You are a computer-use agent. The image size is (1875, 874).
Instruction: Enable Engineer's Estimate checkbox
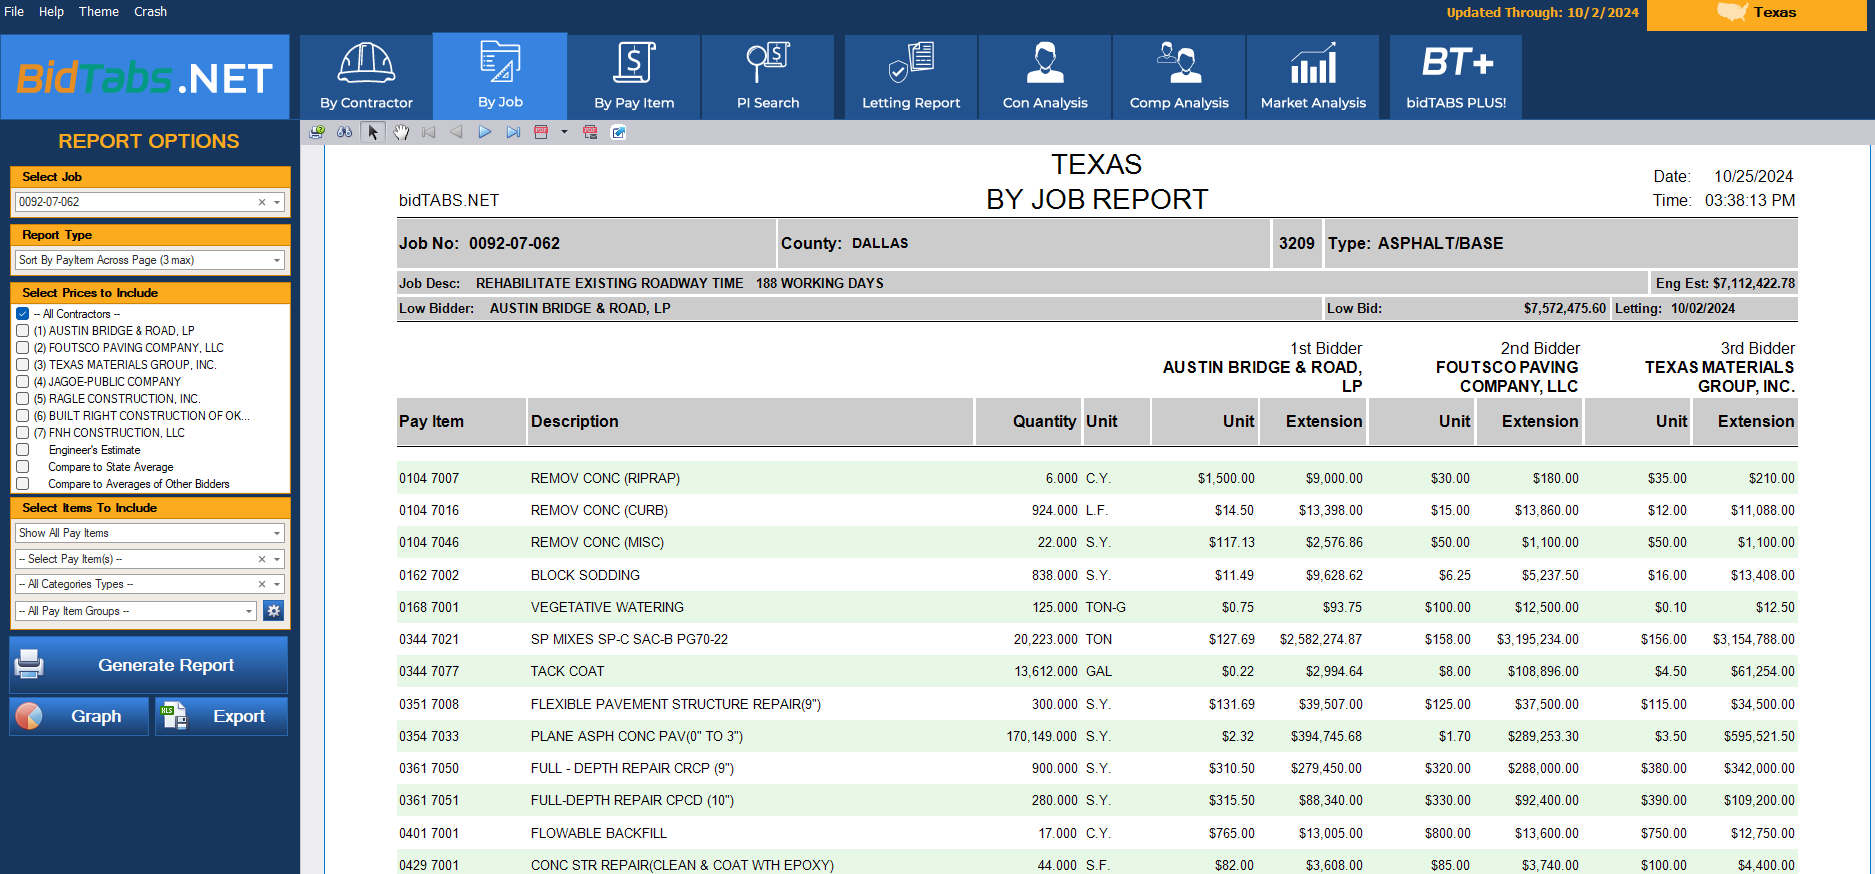[x=22, y=450]
